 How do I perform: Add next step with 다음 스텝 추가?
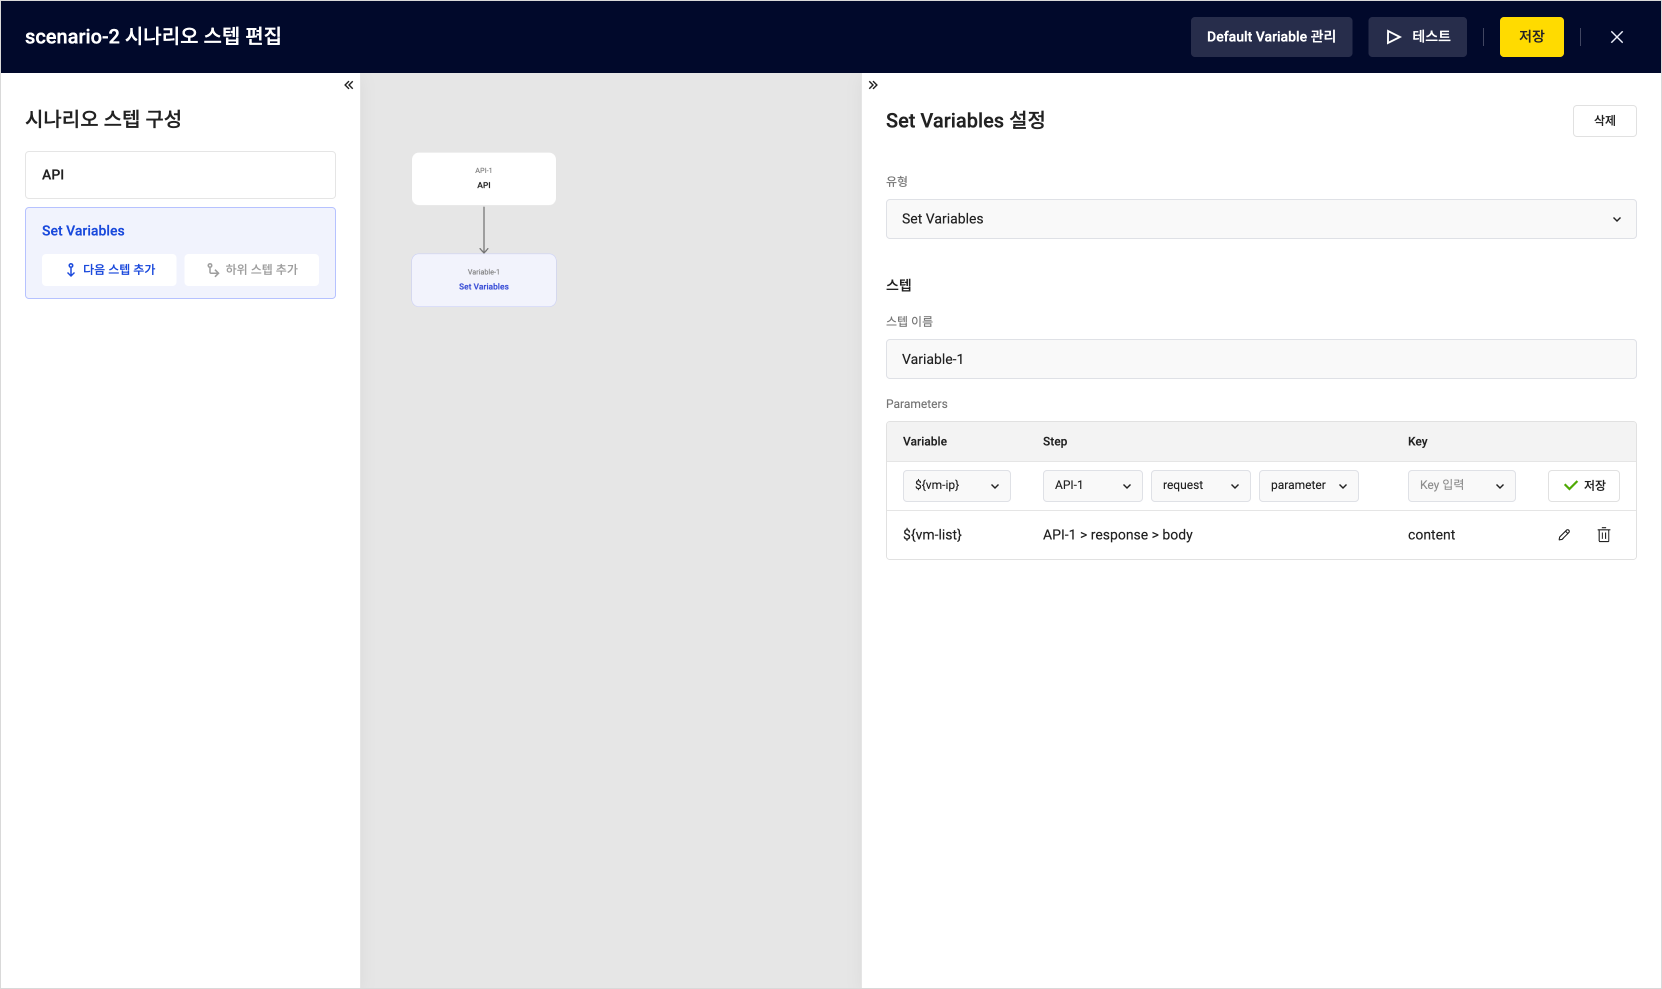tap(109, 270)
